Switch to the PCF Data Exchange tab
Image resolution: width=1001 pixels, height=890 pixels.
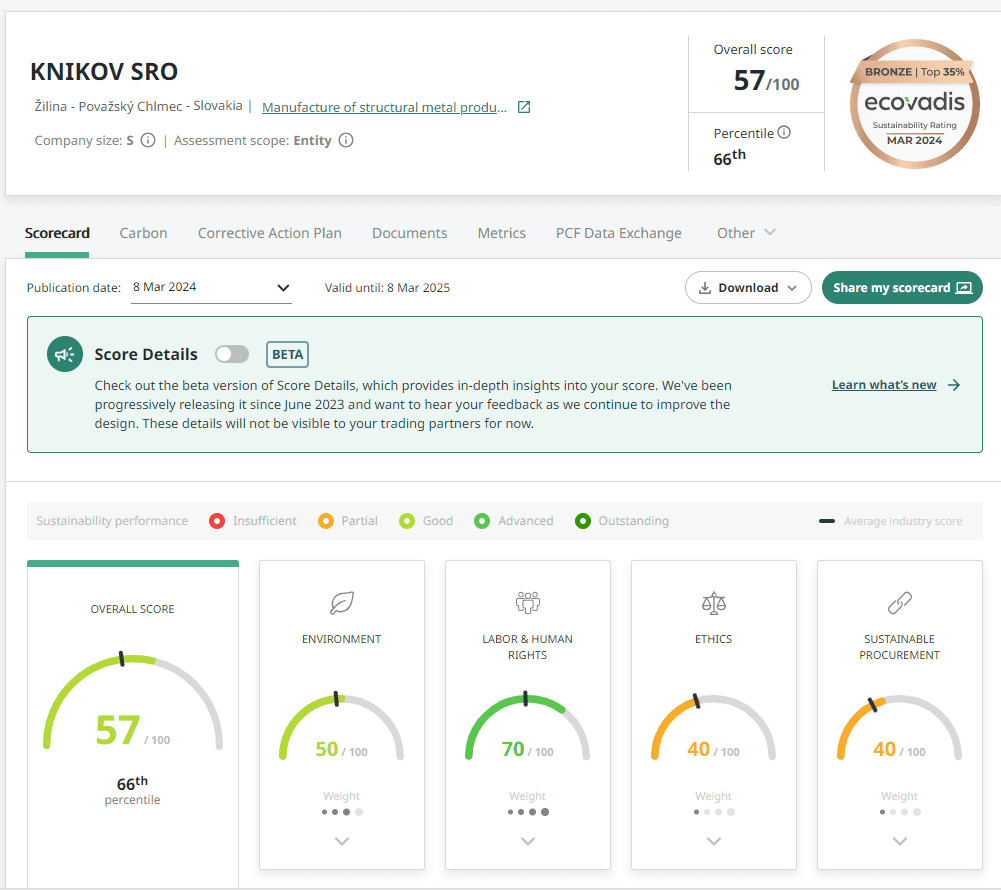[619, 233]
